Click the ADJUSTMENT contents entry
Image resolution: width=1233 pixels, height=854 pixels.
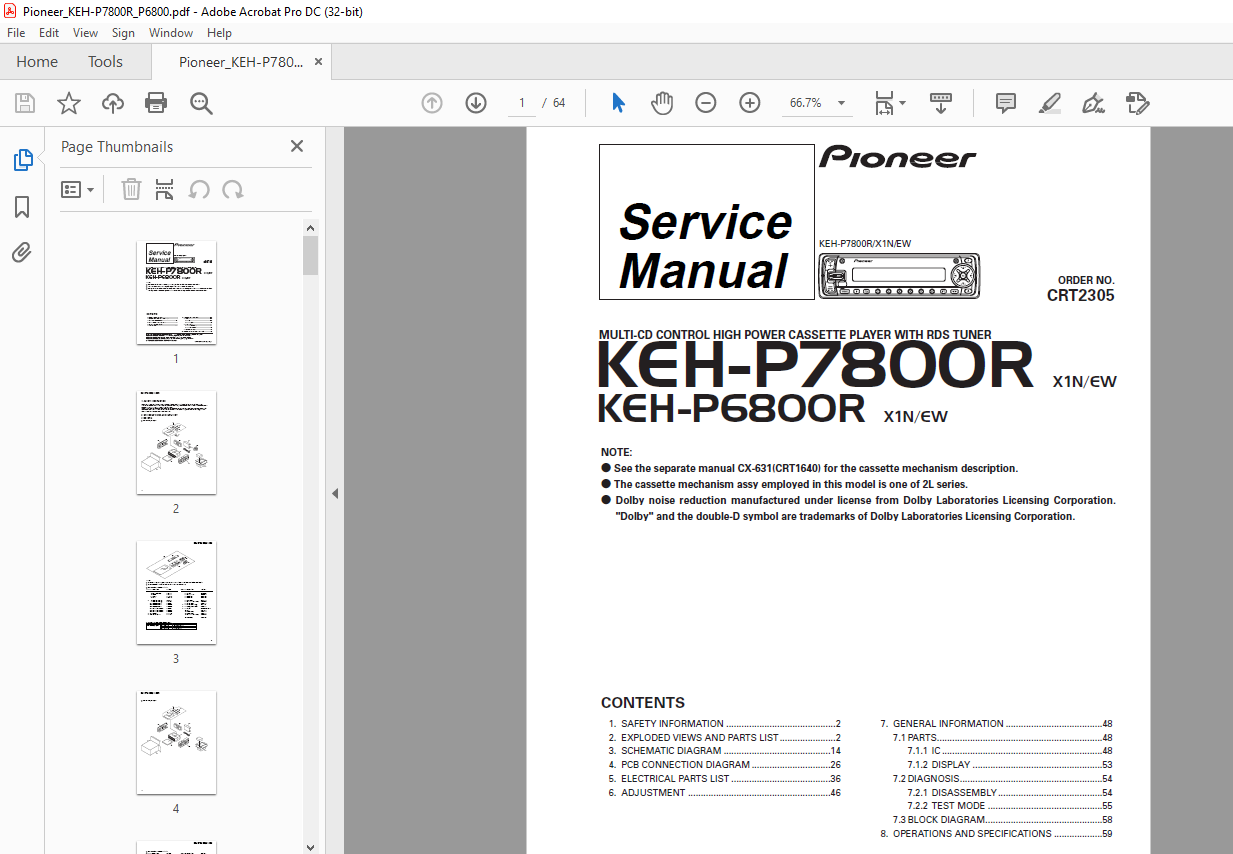point(725,793)
